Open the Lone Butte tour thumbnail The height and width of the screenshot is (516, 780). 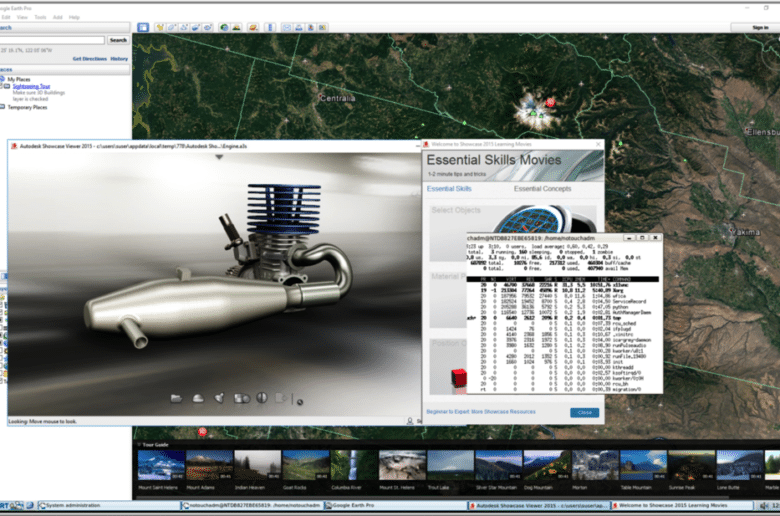pos(740,465)
